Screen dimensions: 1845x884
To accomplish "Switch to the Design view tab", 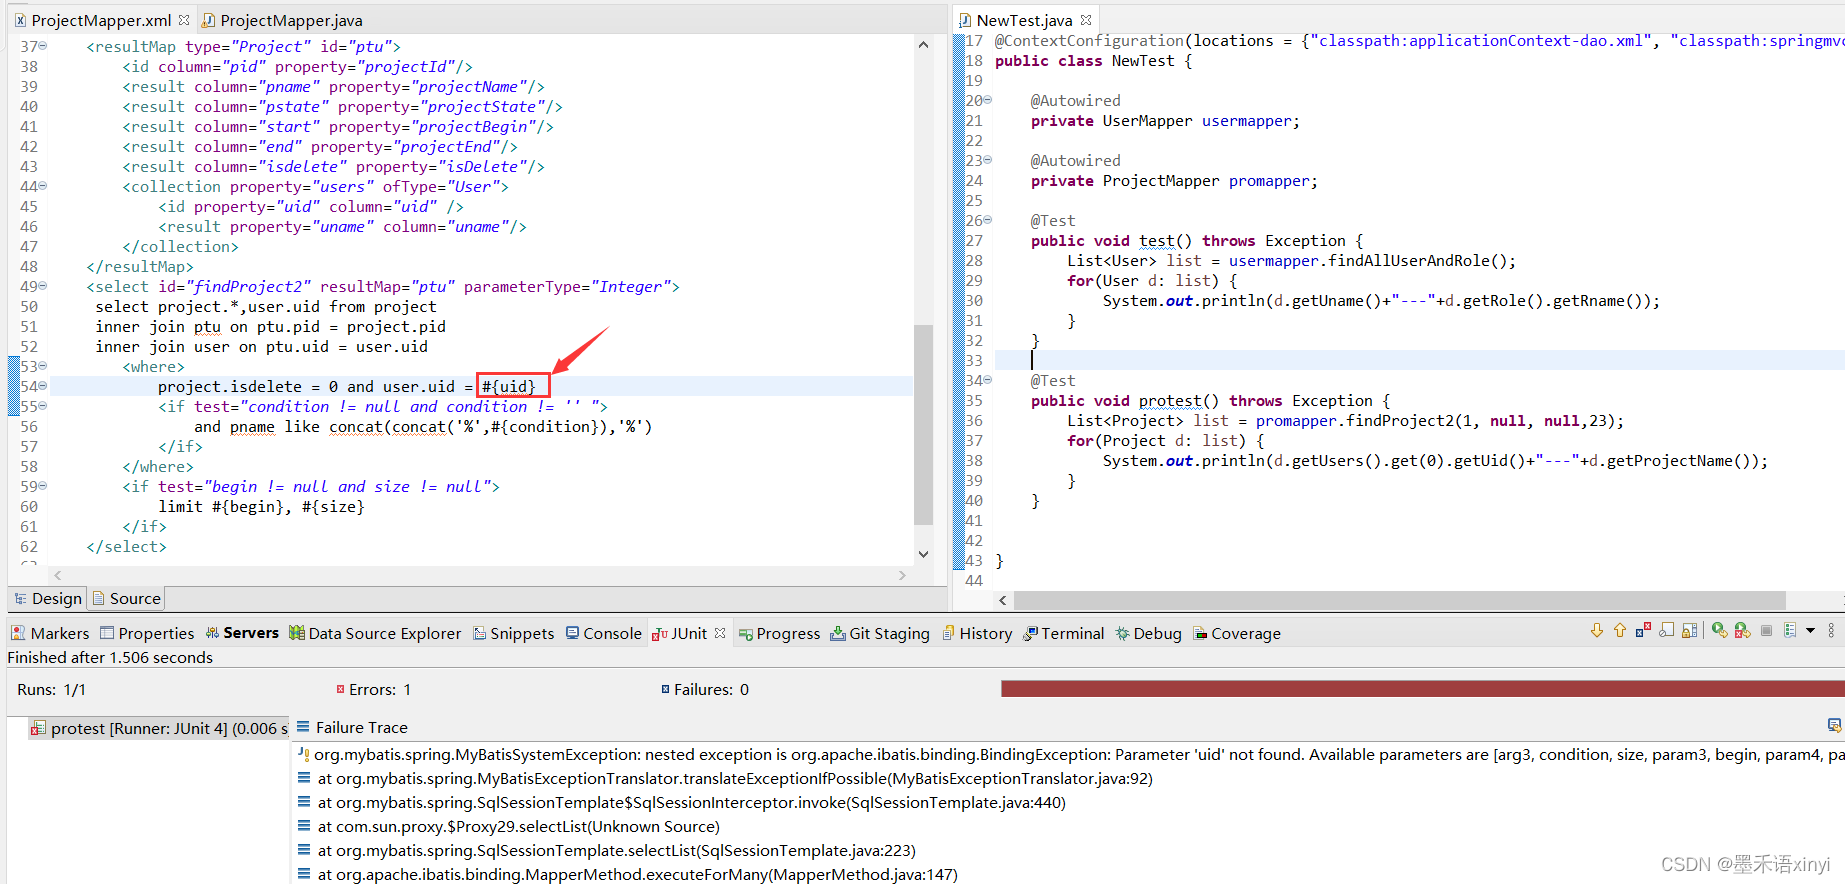I will point(47,598).
